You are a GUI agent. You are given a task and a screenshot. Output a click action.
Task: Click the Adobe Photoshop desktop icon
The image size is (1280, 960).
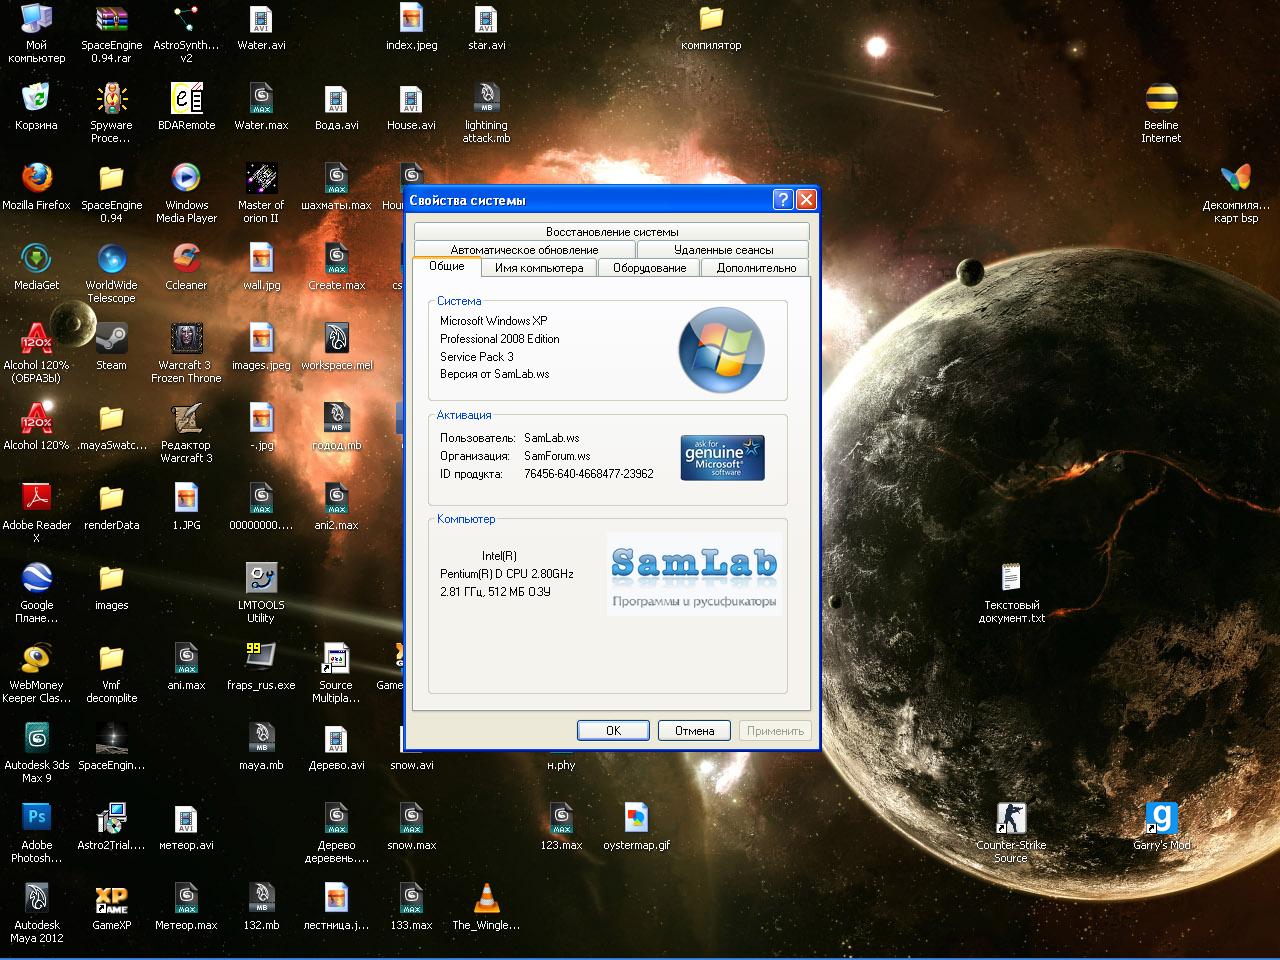(x=36, y=818)
